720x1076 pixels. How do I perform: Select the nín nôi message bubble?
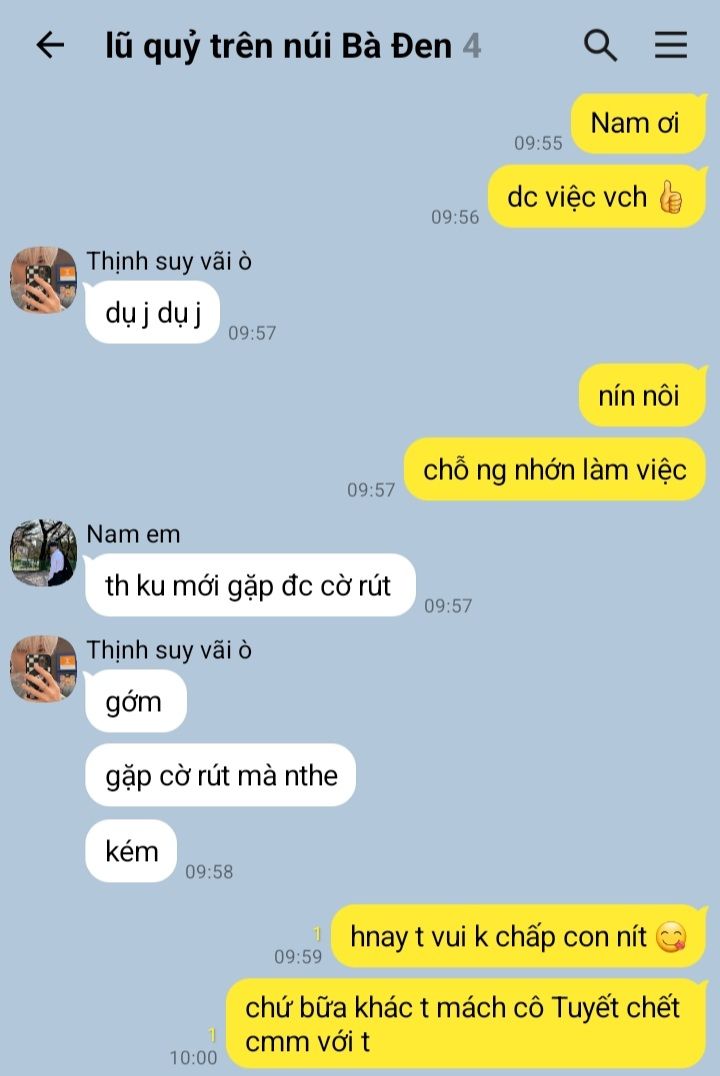tap(642, 396)
